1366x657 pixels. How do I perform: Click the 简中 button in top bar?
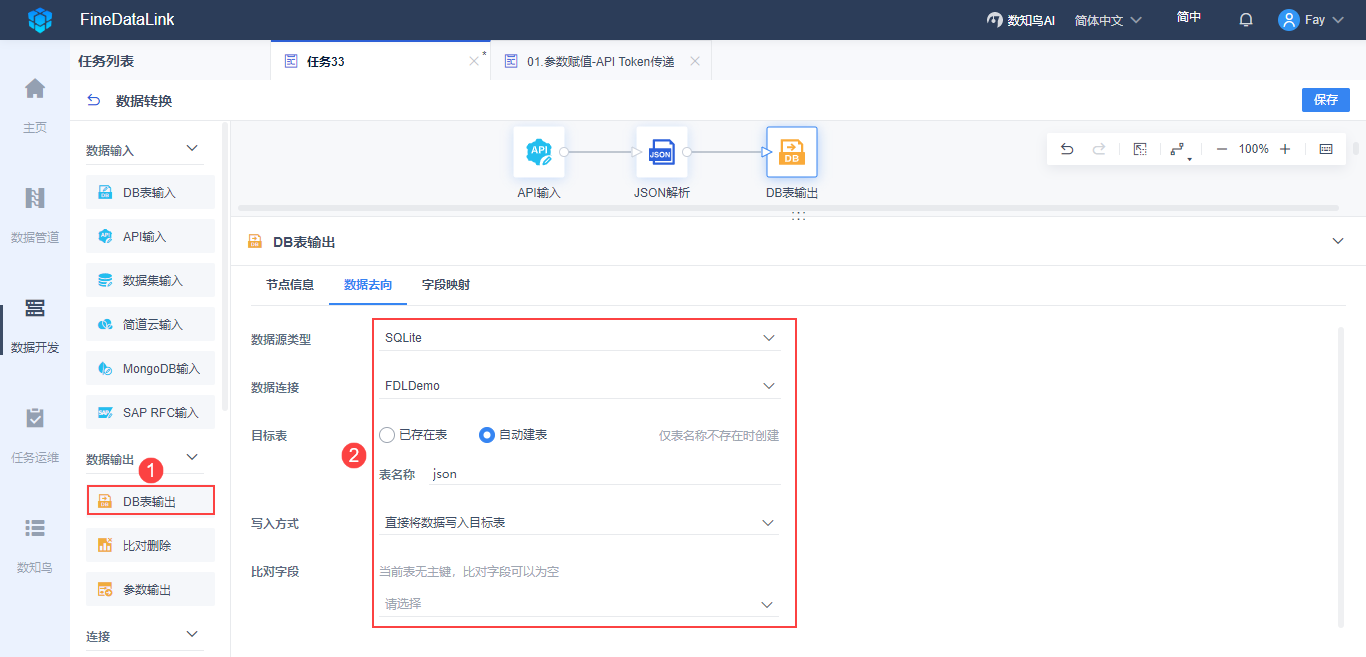point(1189,17)
